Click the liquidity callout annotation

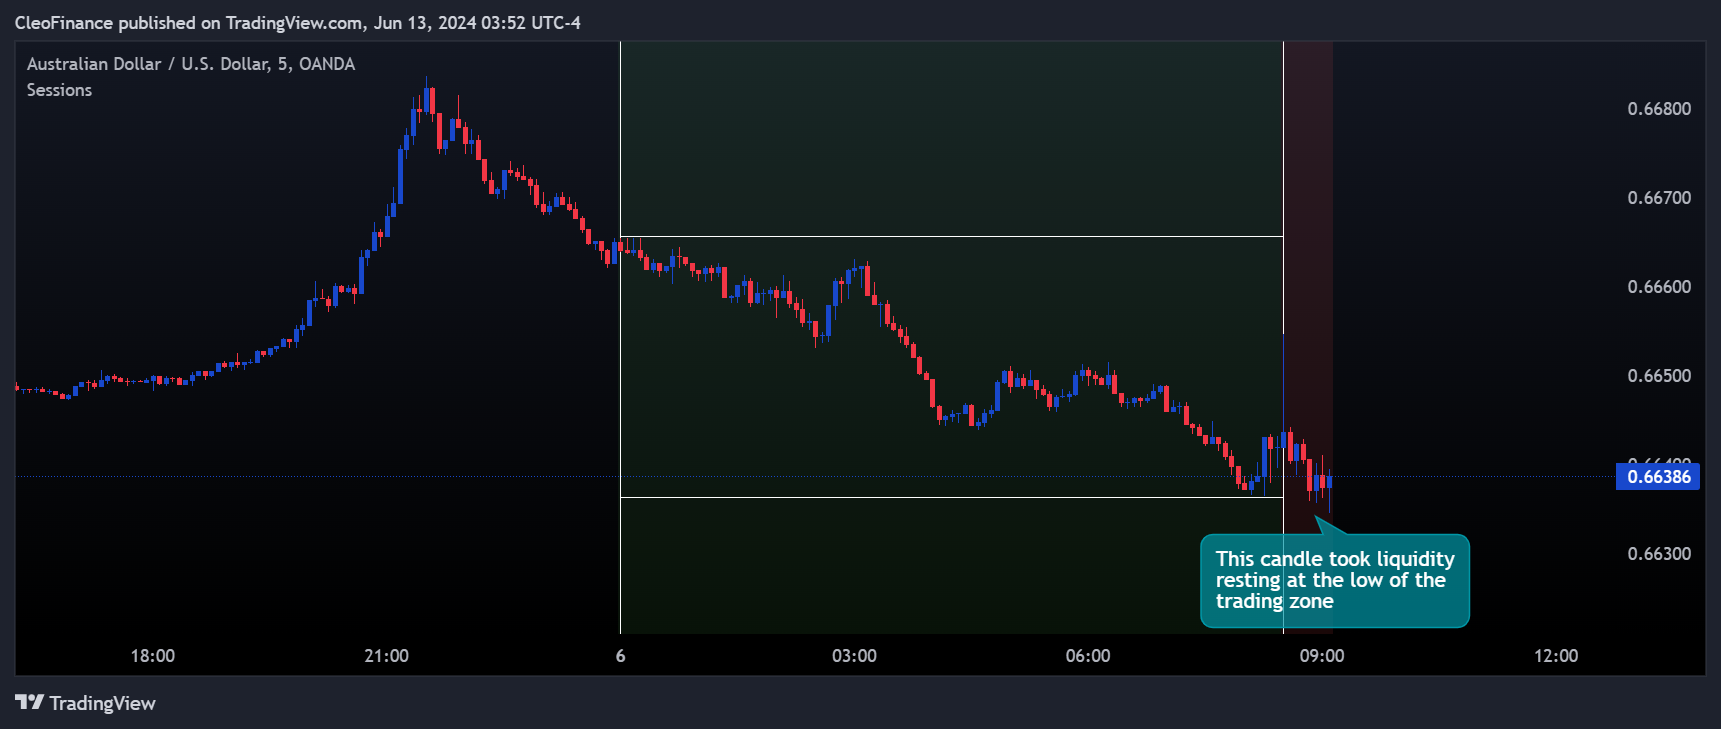[x=1335, y=580]
